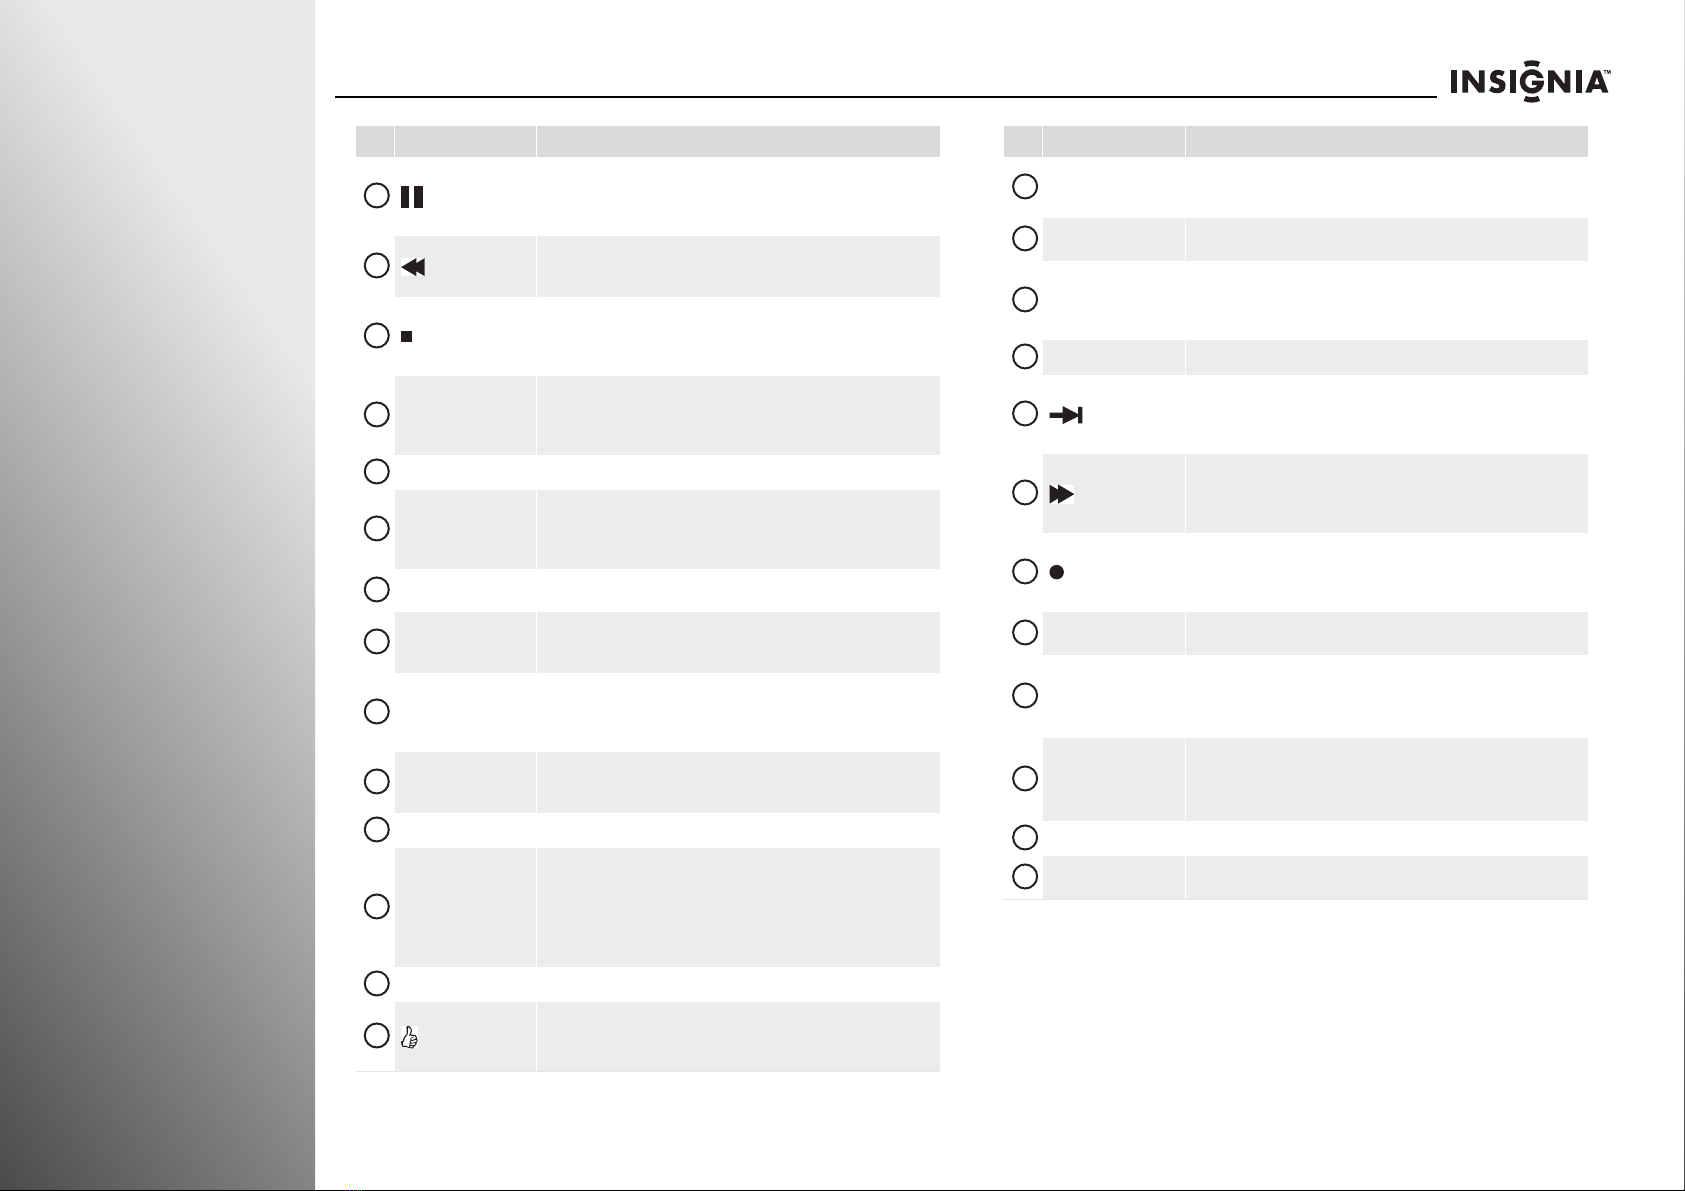Select the bottommost circle in the right table
Image resolution: width=1685 pixels, height=1191 pixels.
point(1024,876)
